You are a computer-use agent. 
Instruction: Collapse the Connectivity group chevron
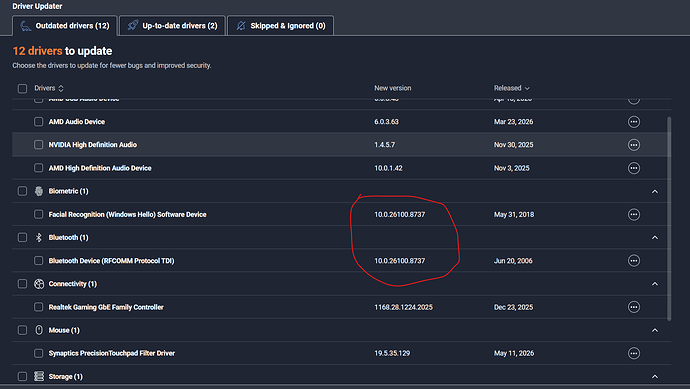click(655, 284)
